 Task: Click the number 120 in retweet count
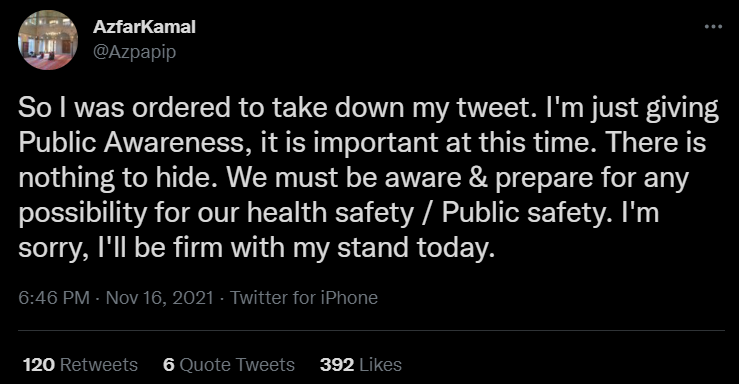(39, 365)
